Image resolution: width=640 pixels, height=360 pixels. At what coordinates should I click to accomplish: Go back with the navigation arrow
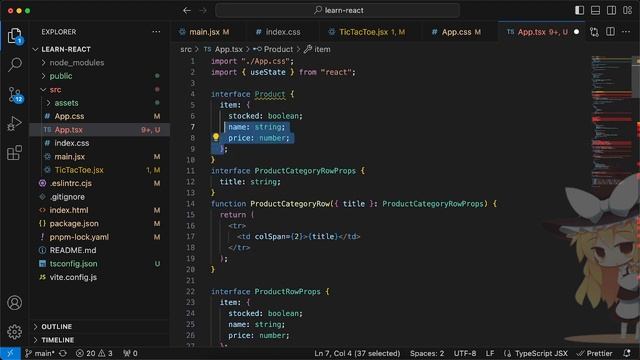(187, 11)
